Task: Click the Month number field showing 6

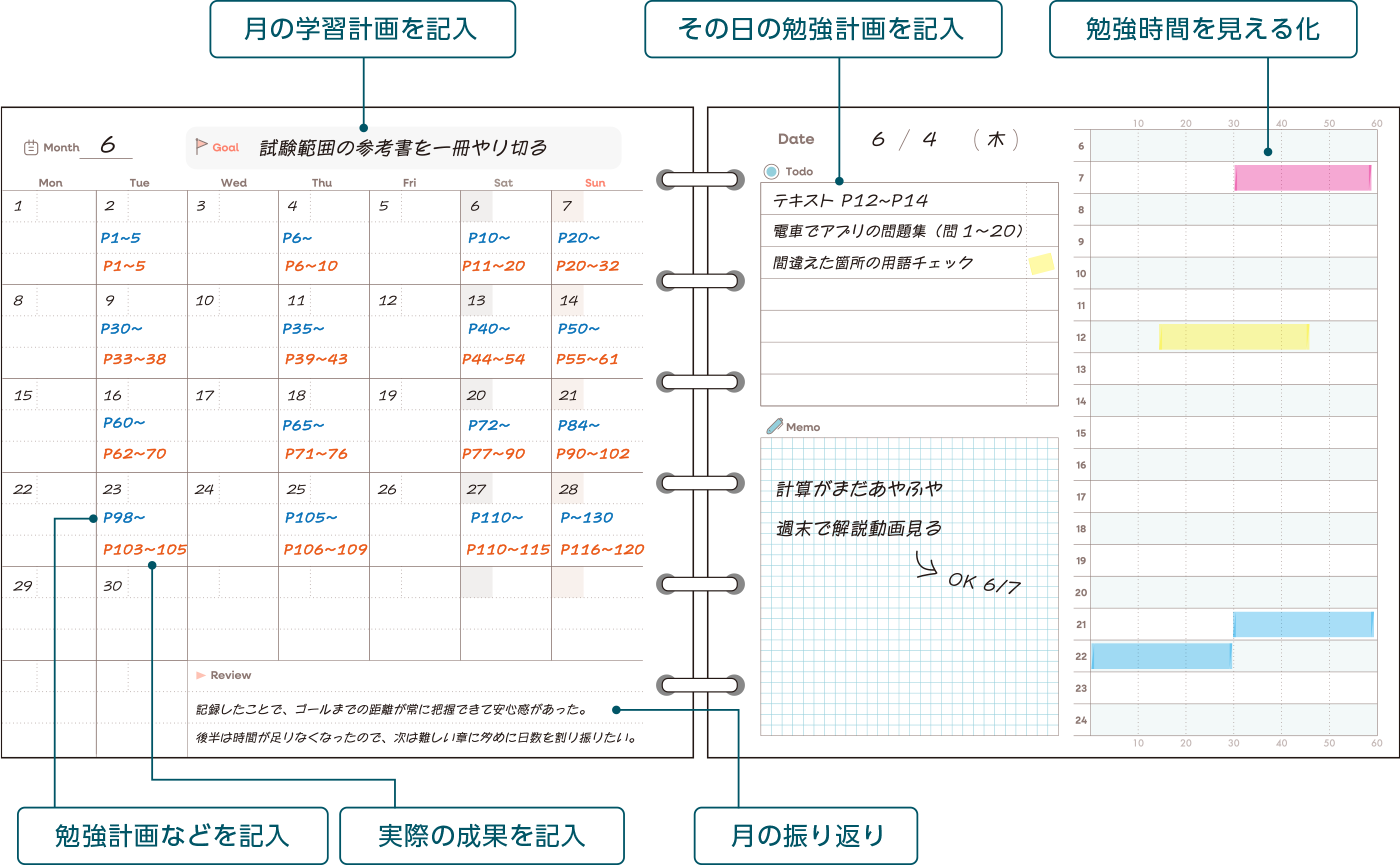Action: (x=107, y=146)
